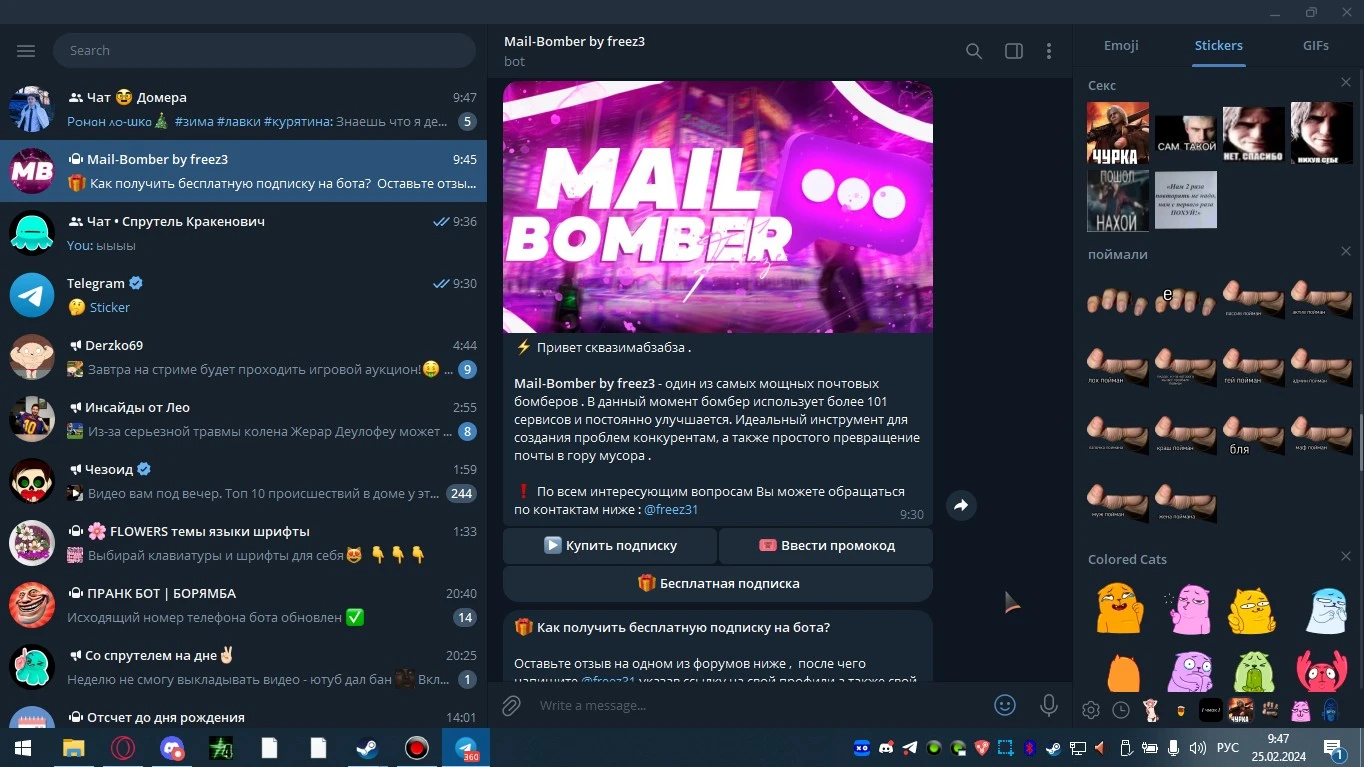Screen dimensions: 1364x767
Task: Open the ПРАНК БОТ | БОРЯМБА chat
Action: 243,605
